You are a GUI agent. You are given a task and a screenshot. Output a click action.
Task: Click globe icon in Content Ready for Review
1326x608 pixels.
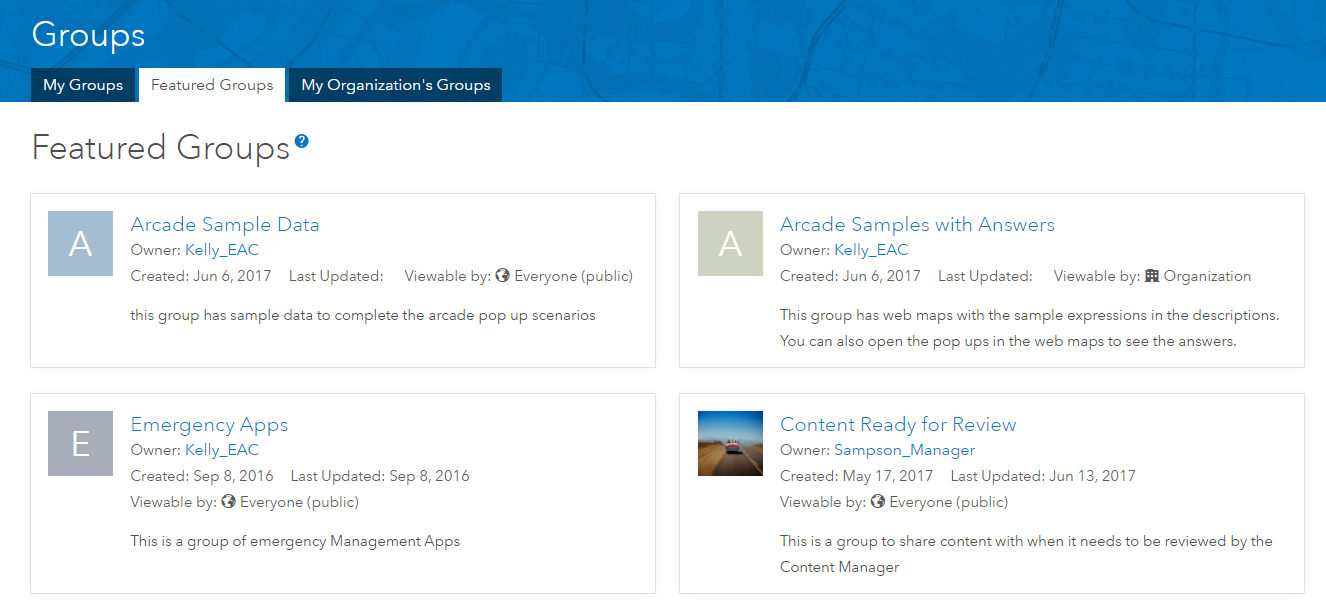coord(878,502)
